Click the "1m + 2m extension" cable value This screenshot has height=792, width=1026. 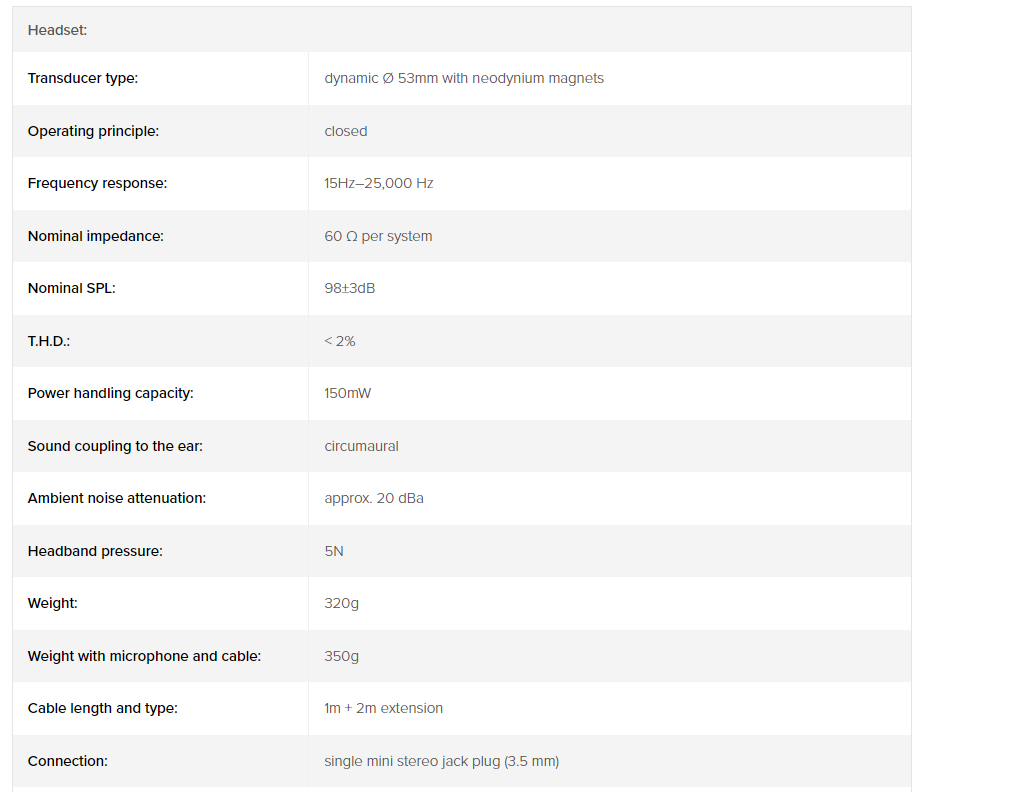coord(383,708)
